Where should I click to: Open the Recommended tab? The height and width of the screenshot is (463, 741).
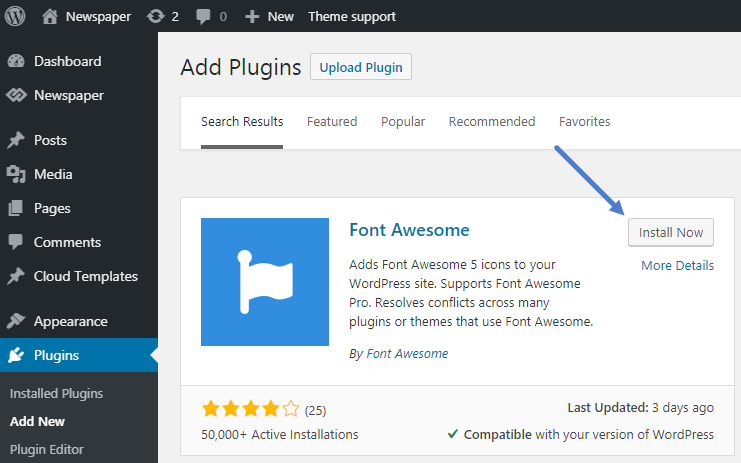[492, 122]
